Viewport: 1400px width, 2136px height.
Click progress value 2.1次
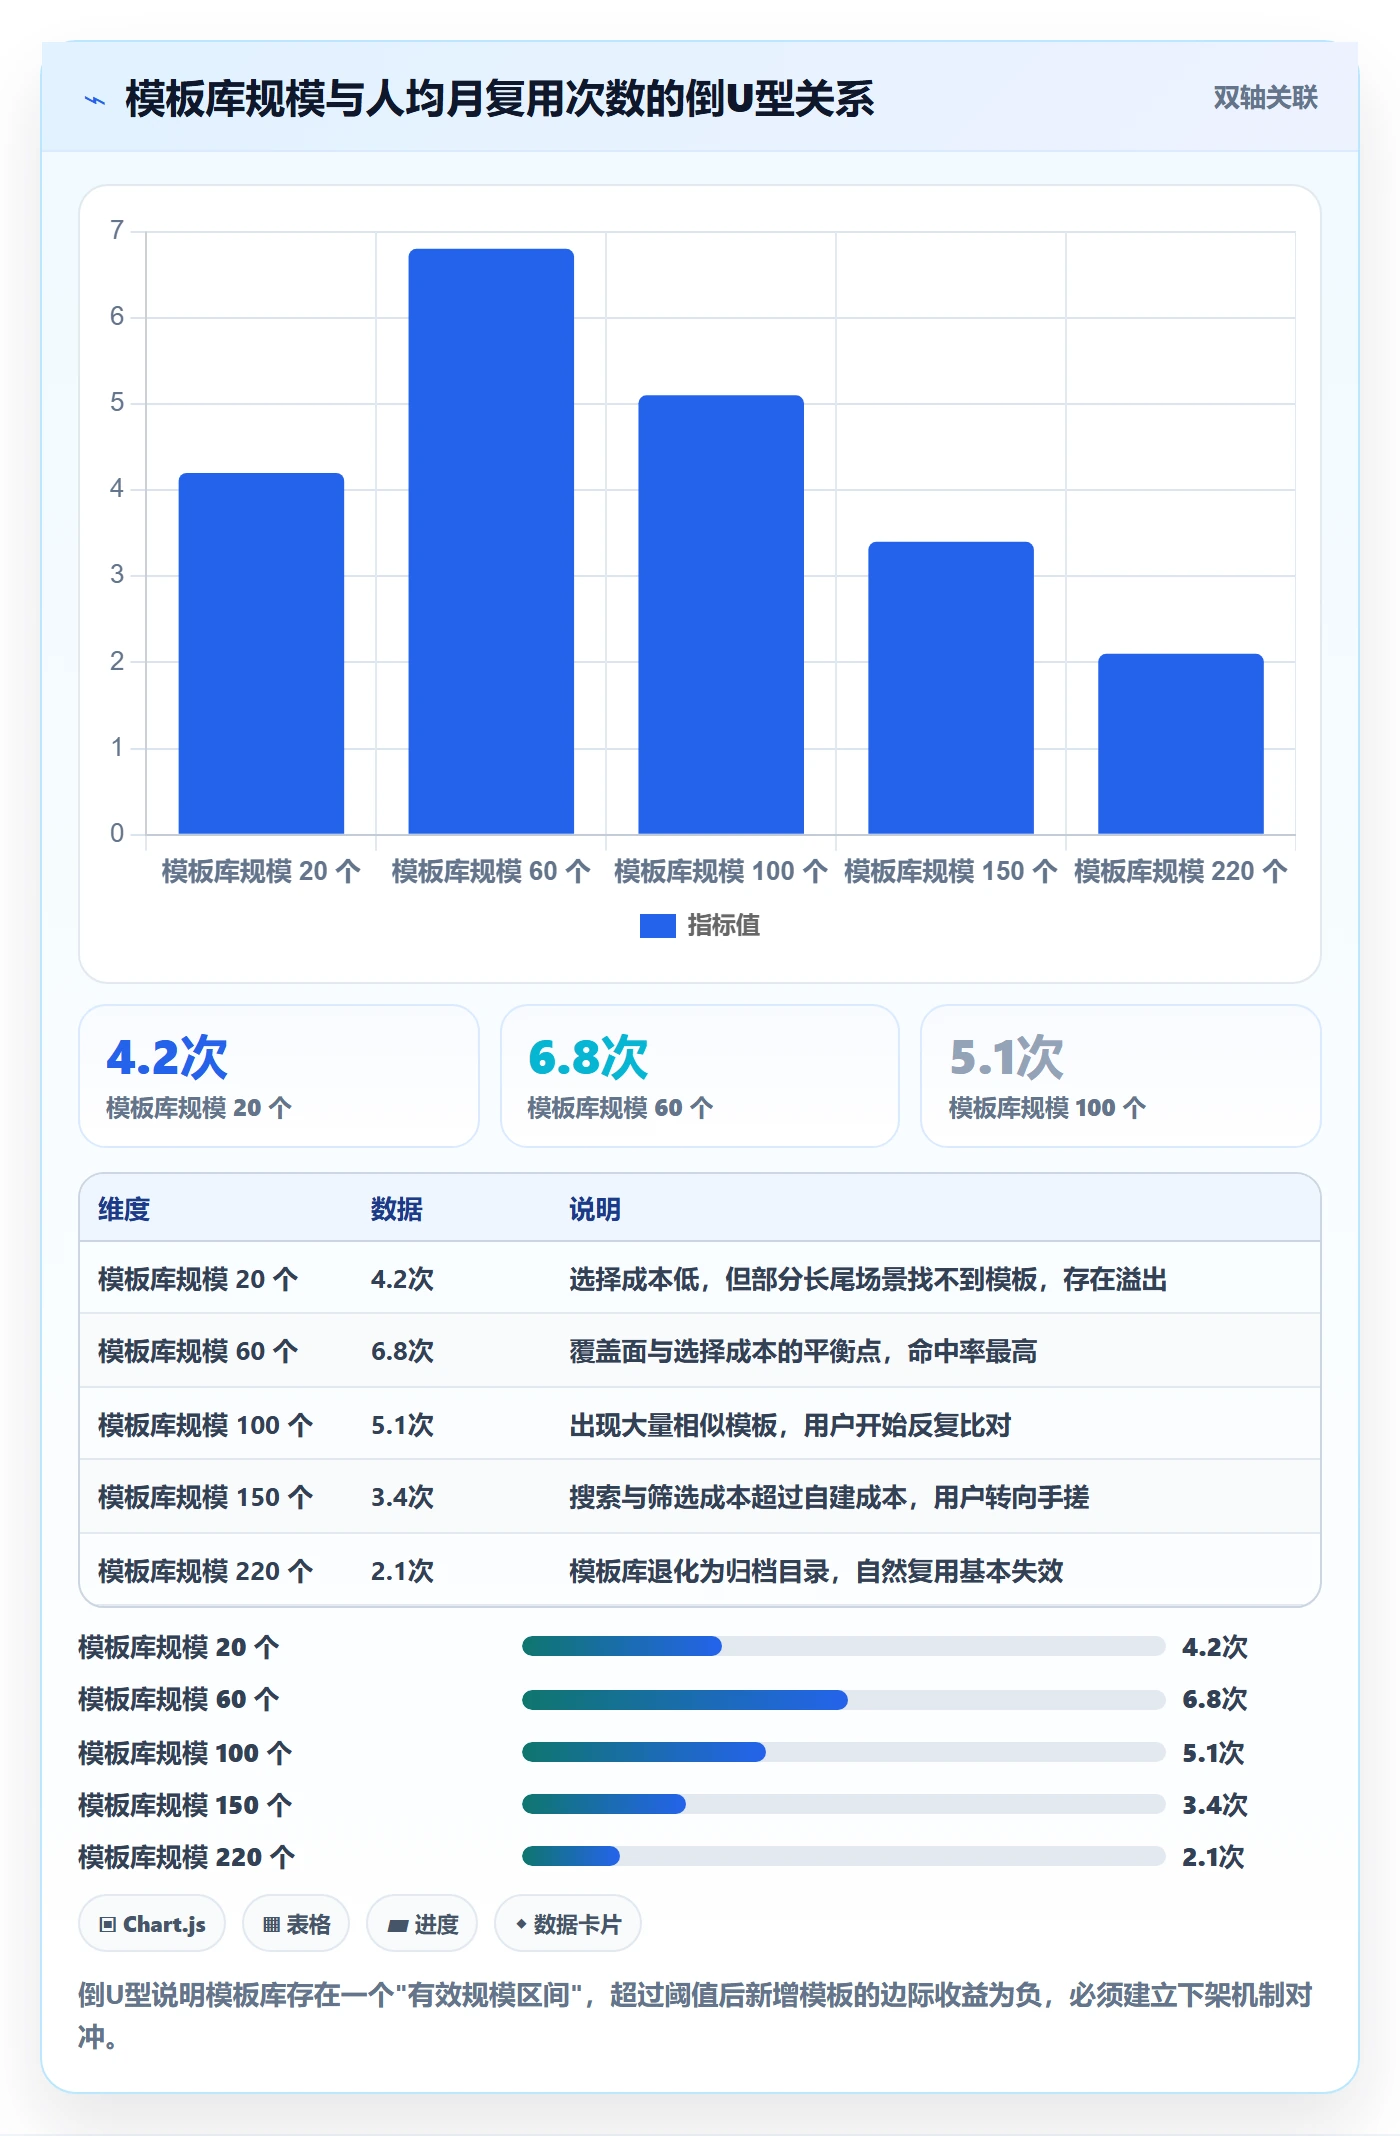1213,1857
